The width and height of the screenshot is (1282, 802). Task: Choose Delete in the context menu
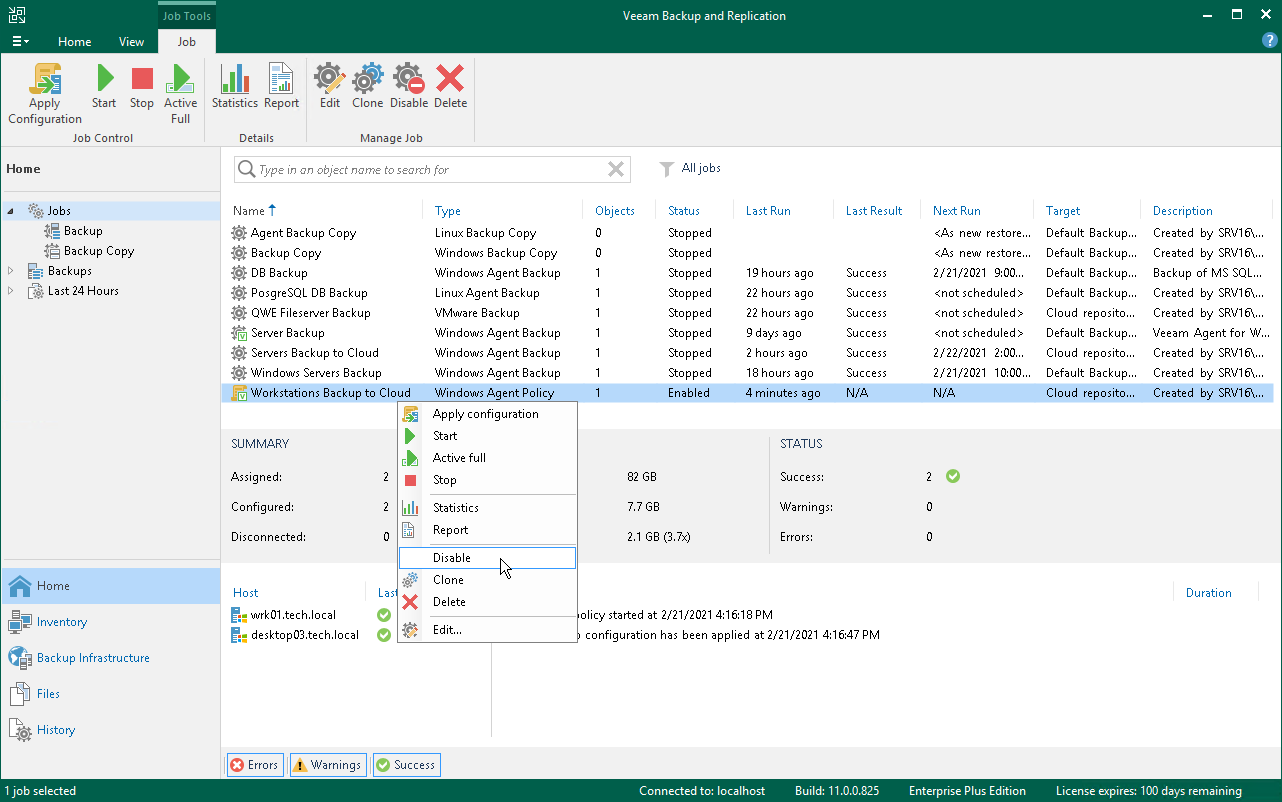pos(487,602)
